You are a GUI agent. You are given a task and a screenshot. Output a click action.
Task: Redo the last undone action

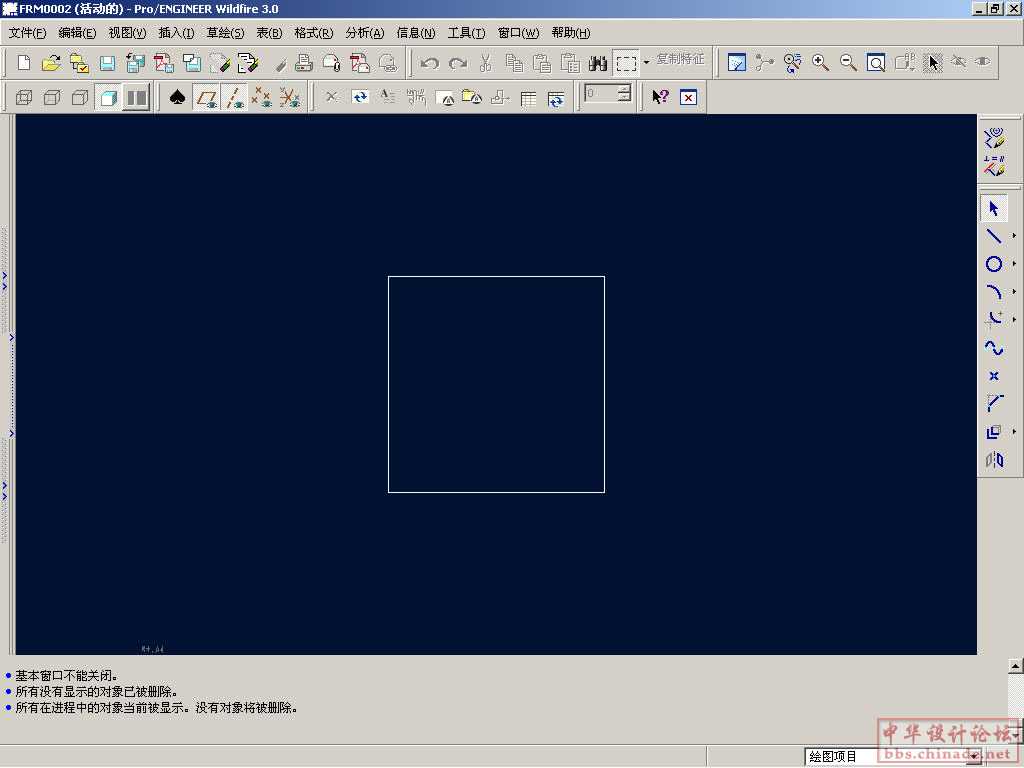[458, 63]
